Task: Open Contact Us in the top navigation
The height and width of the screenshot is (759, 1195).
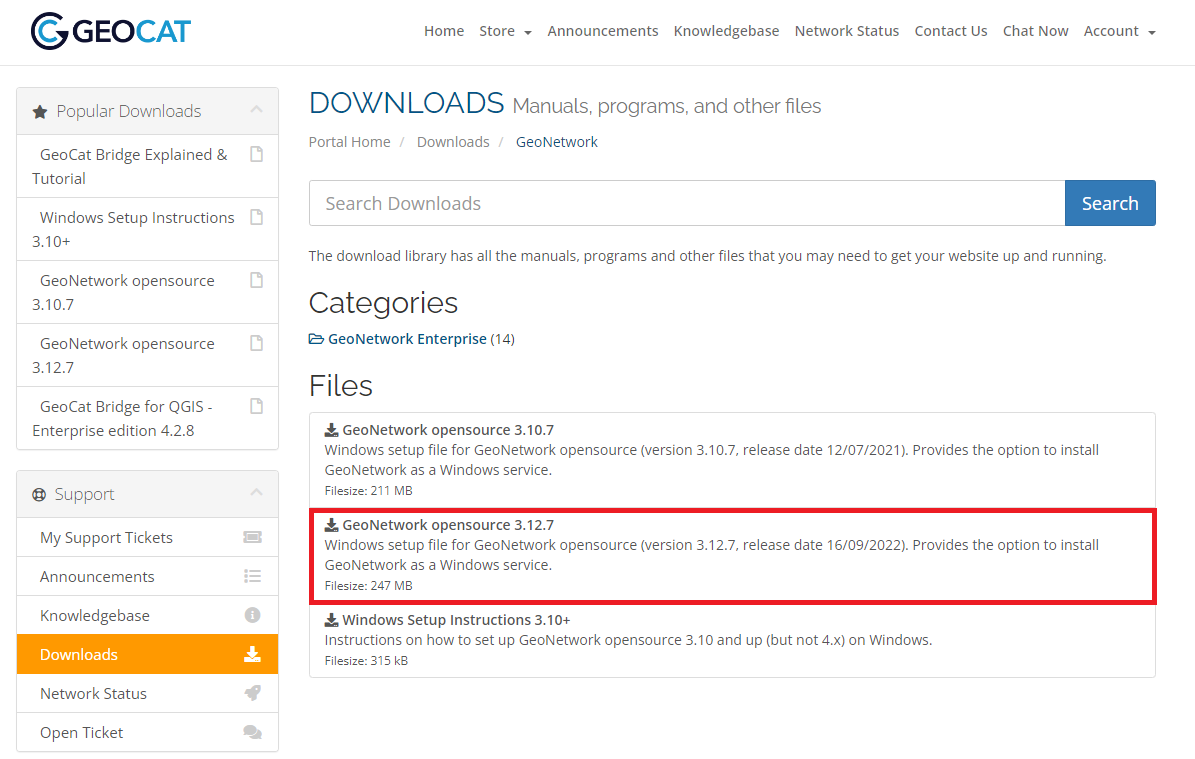Action: point(951,31)
